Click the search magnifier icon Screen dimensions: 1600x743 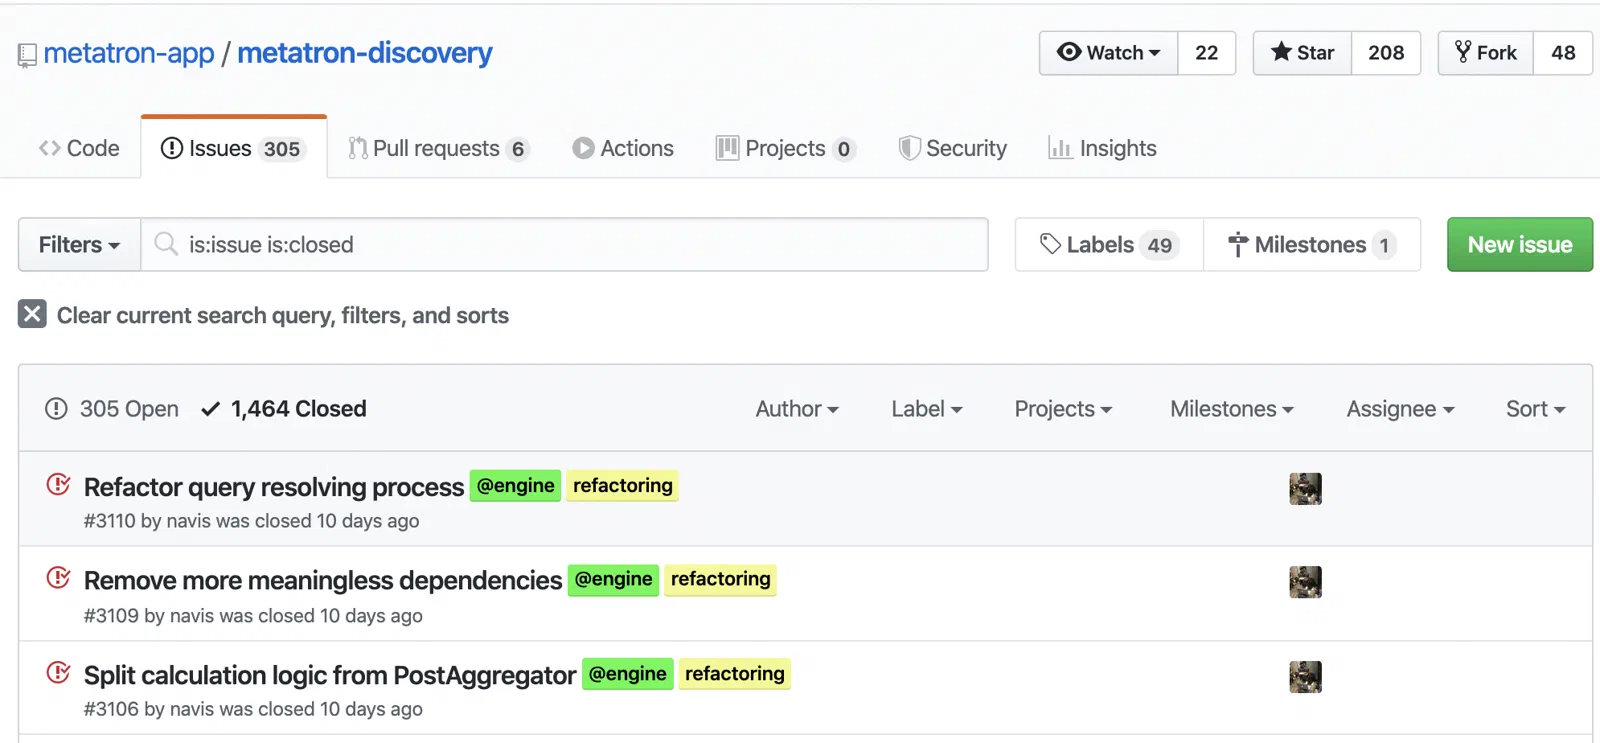[x=166, y=244]
